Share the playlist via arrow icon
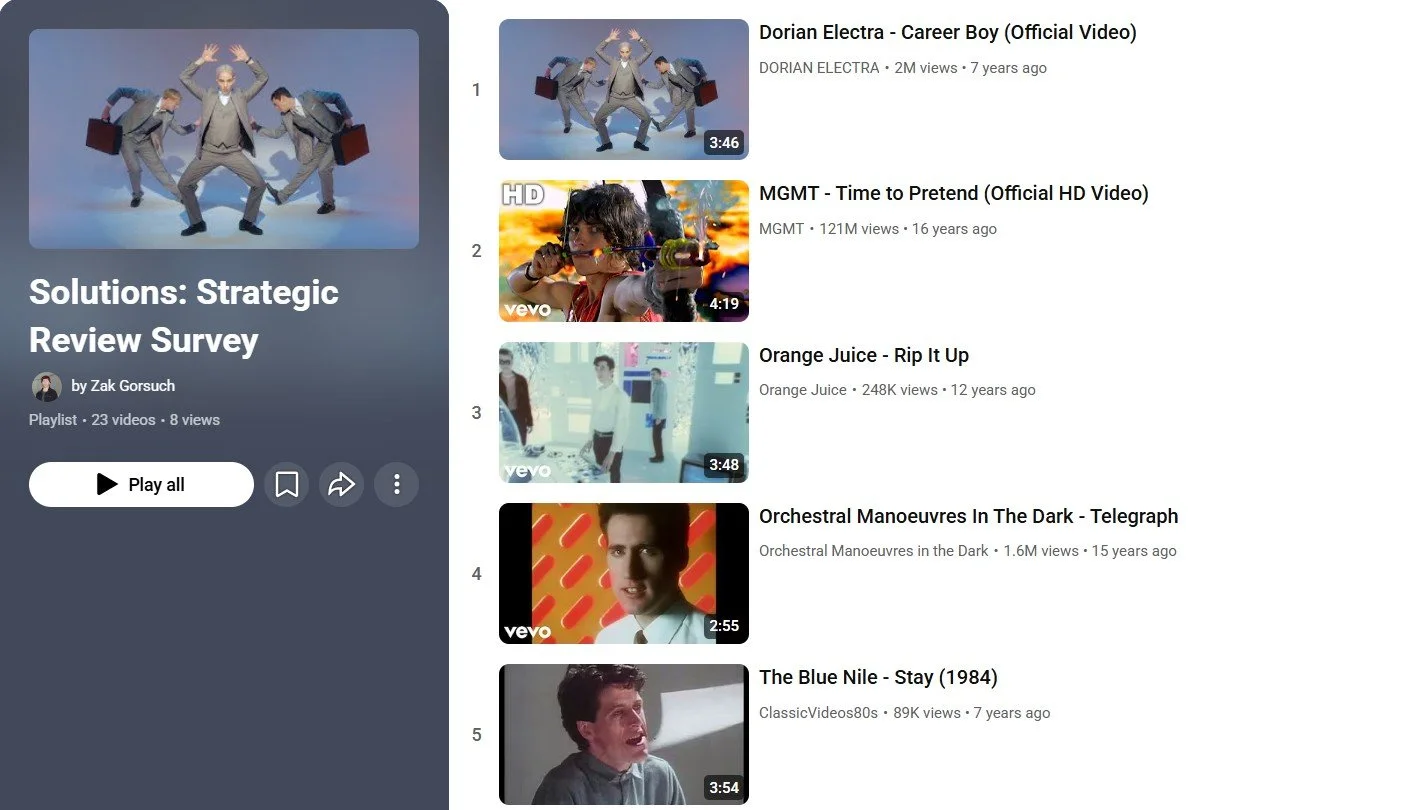Screen dimensions: 1413x810 tap(341, 485)
